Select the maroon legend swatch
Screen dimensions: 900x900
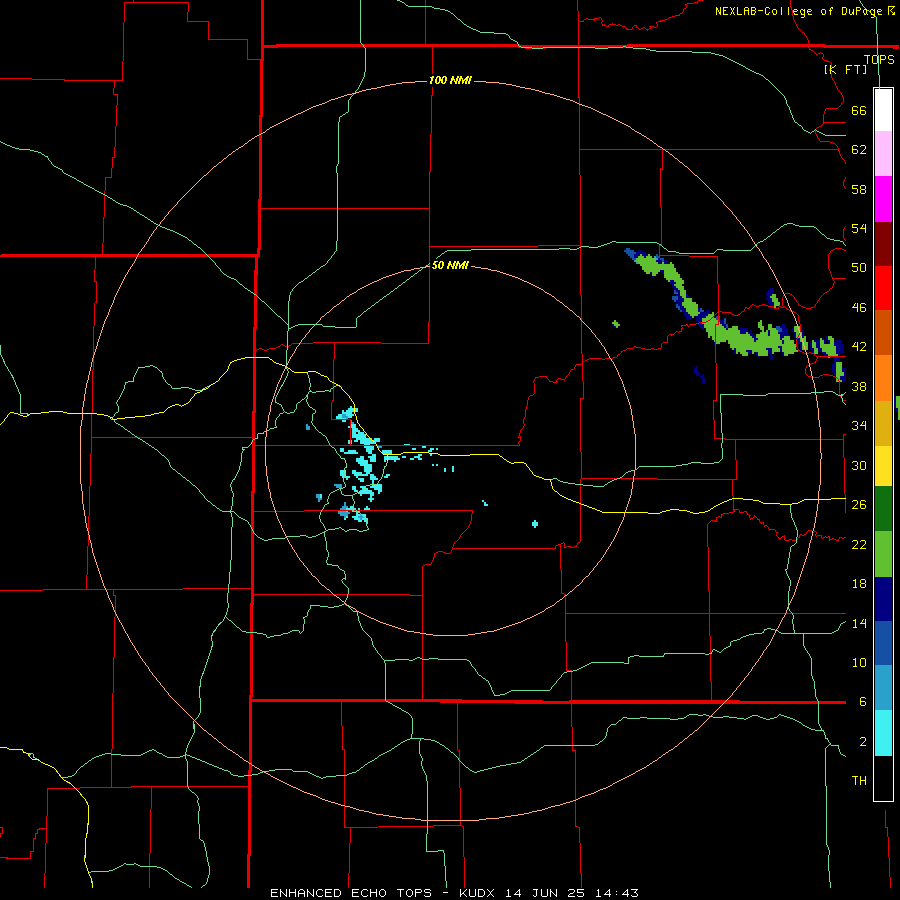[883, 243]
